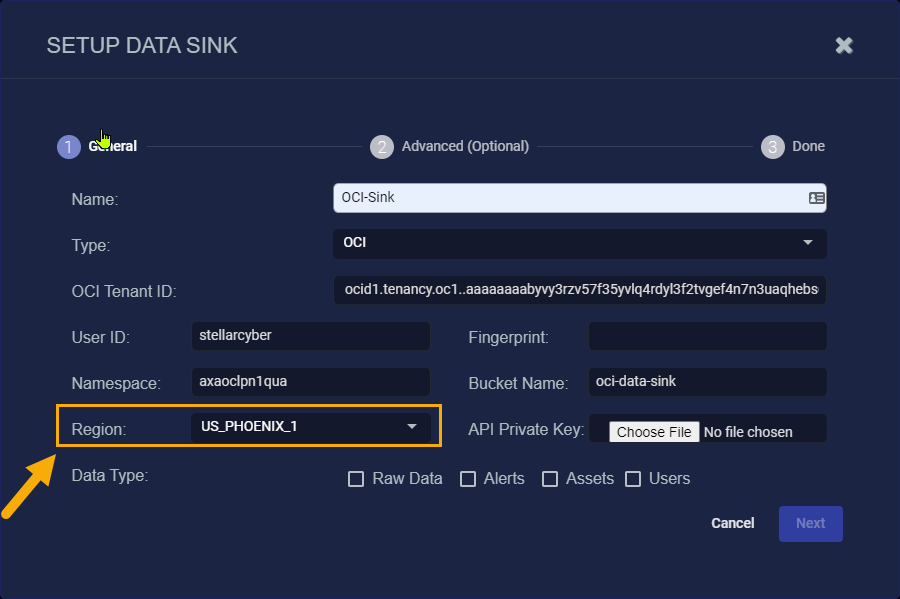Screen dimensions: 900x599
Task: Click the Next button
Action: point(810,523)
